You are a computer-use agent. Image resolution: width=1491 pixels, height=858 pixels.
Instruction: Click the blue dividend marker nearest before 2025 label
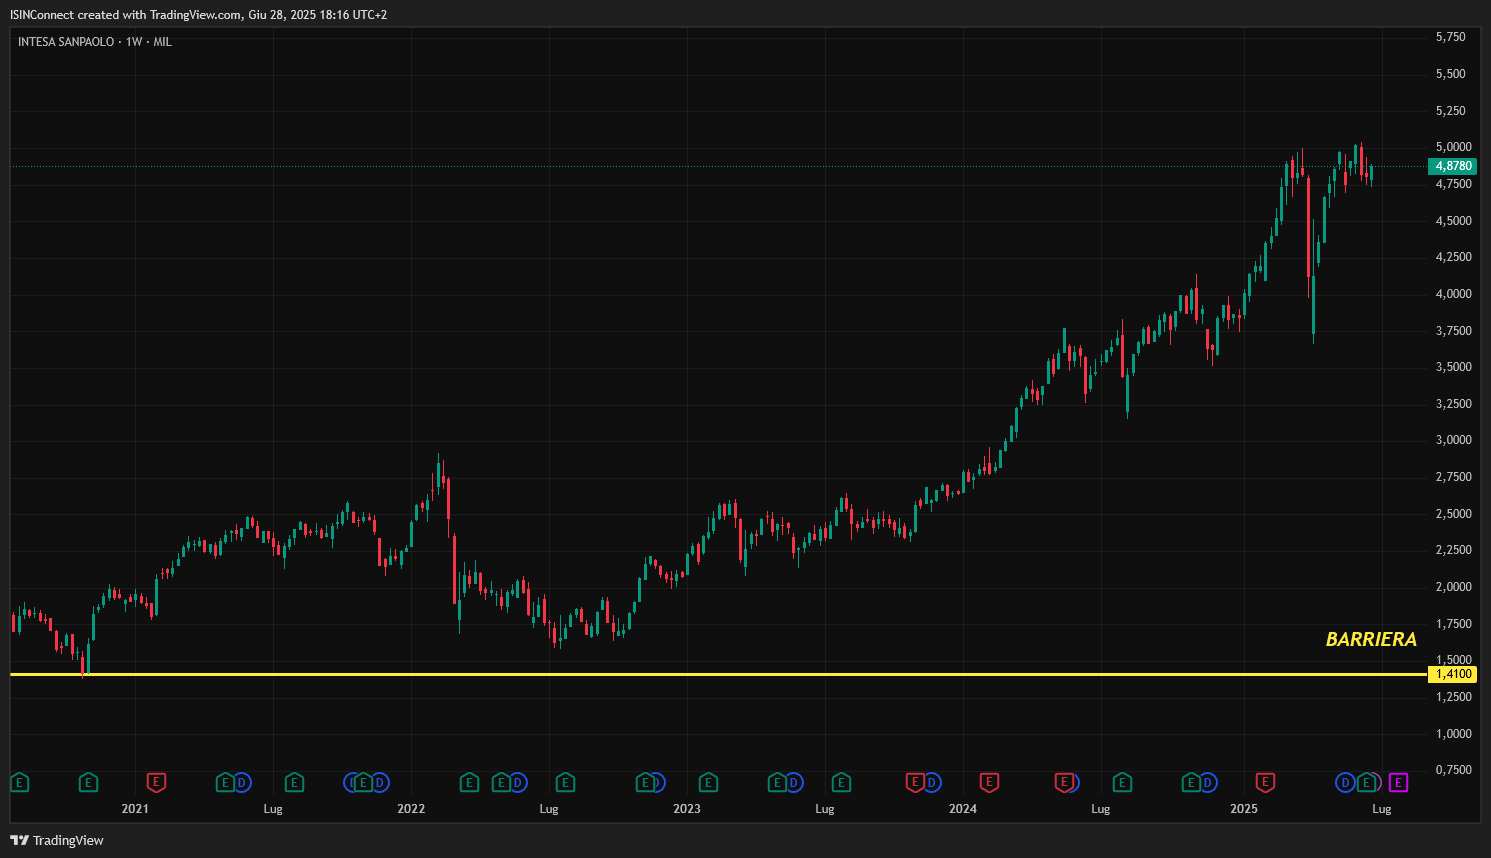[1208, 782]
